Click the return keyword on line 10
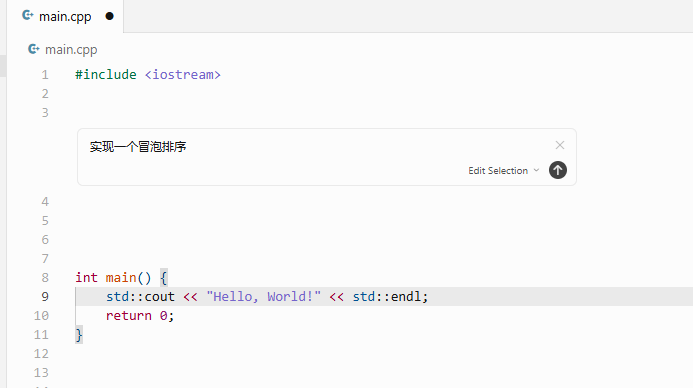 [x=129, y=316]
